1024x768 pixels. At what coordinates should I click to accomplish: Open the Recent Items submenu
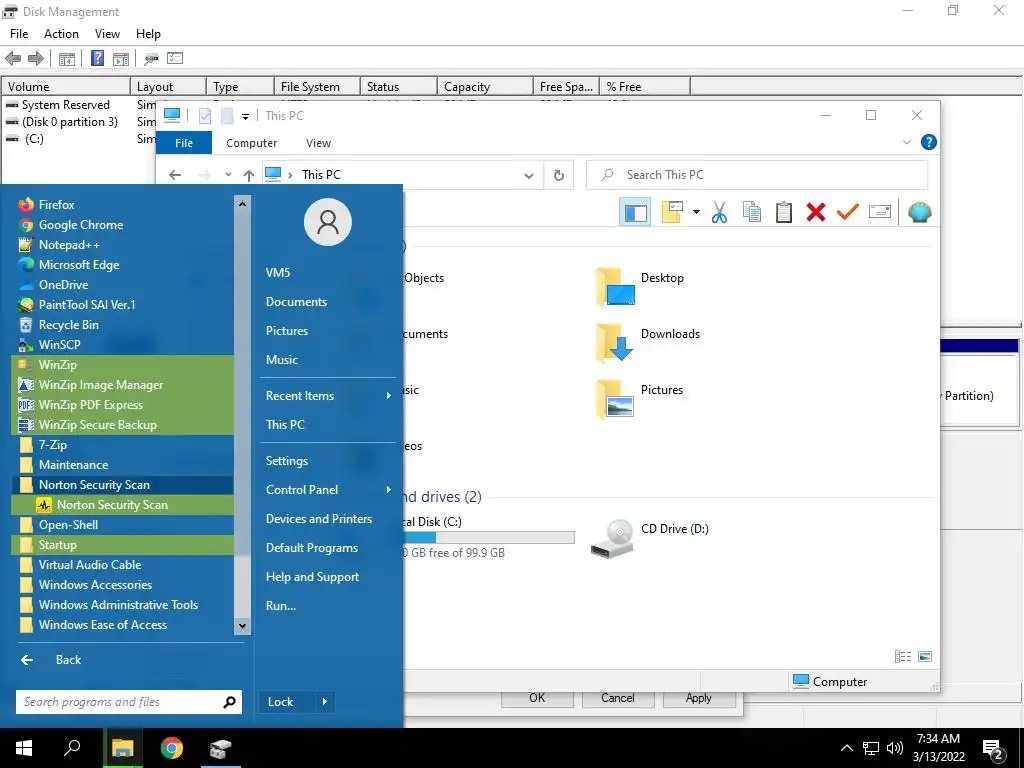tap(328, 396)
